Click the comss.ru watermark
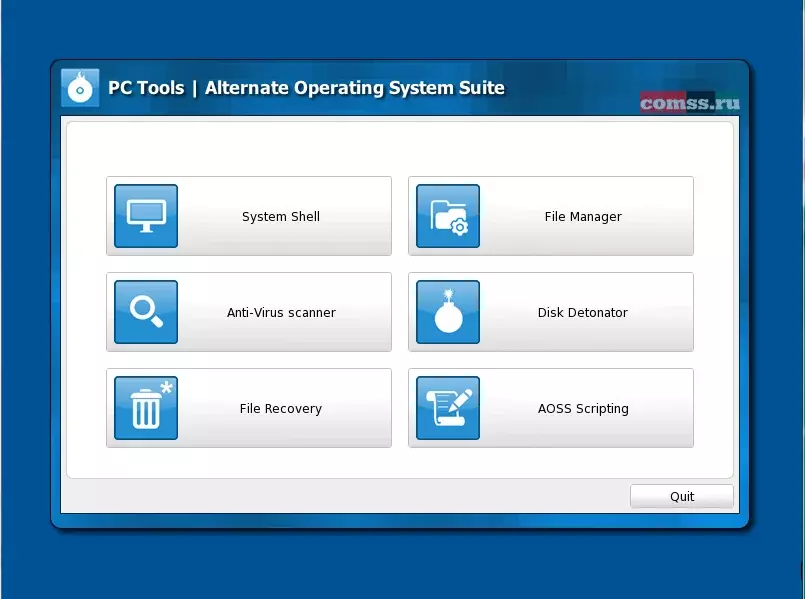Screen dimensions: 805x599 click(690, 103)
